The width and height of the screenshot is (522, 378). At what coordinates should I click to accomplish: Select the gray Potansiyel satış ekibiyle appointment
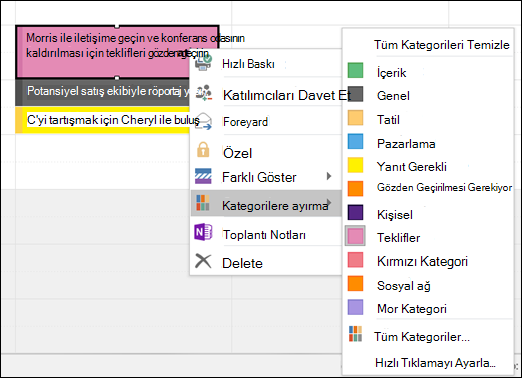[x=103, y=92]
